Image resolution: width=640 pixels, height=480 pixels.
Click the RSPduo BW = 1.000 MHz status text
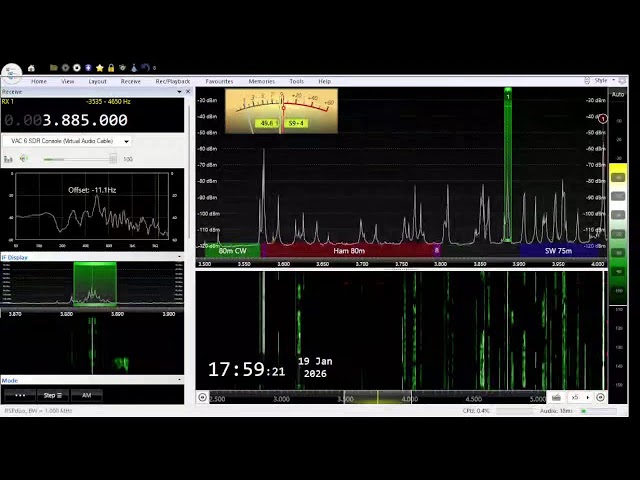pyautogui.click(x=38, y=411)
